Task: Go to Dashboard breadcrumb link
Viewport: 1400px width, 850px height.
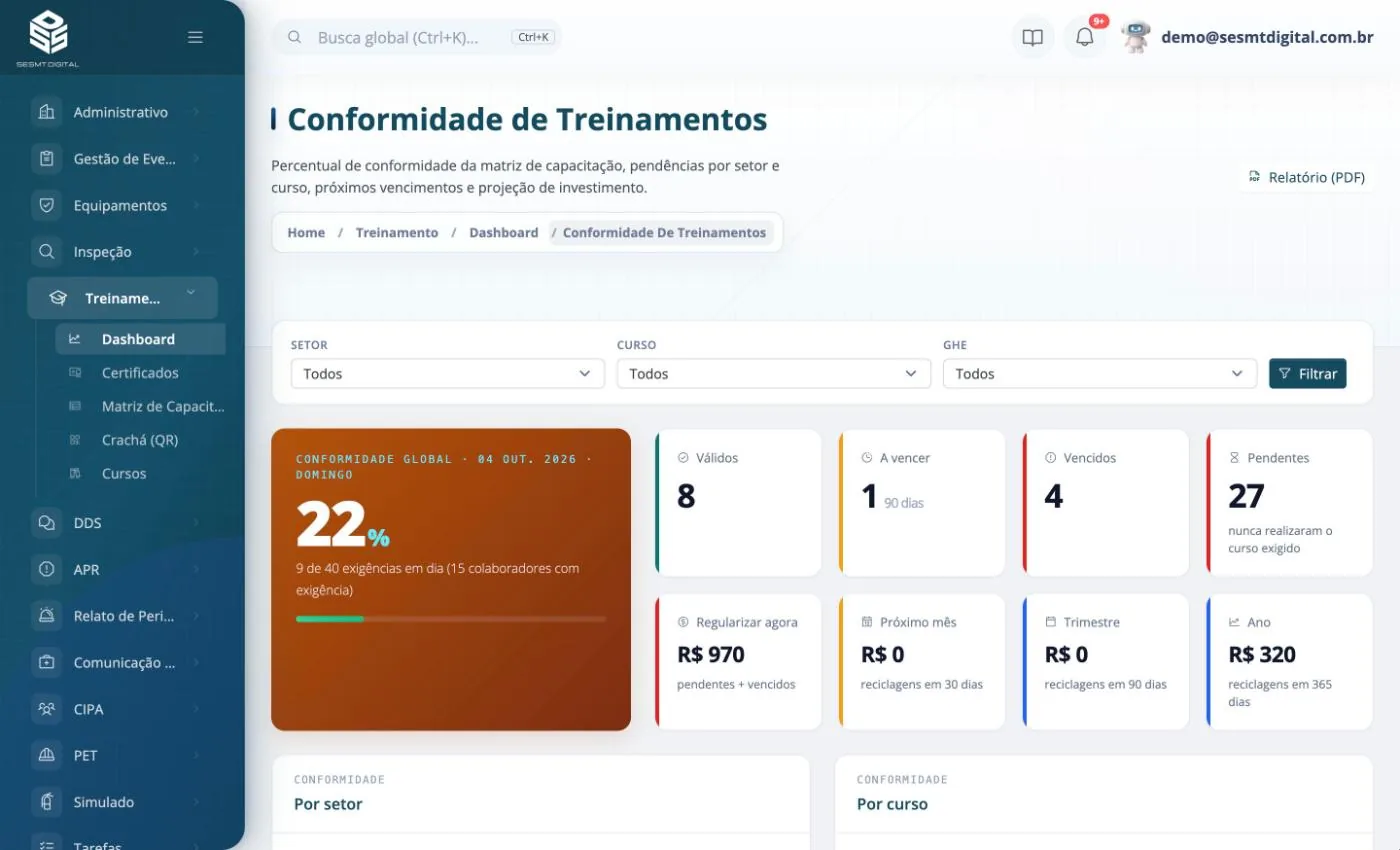Action: pyautogui.click(x=504, y=232)
